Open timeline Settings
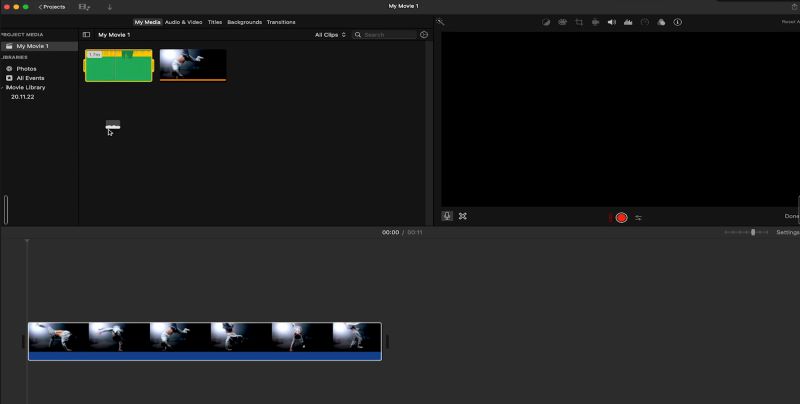Image resolution: width=800 pixels, height=404 pixels. click(x=788, y=232)
